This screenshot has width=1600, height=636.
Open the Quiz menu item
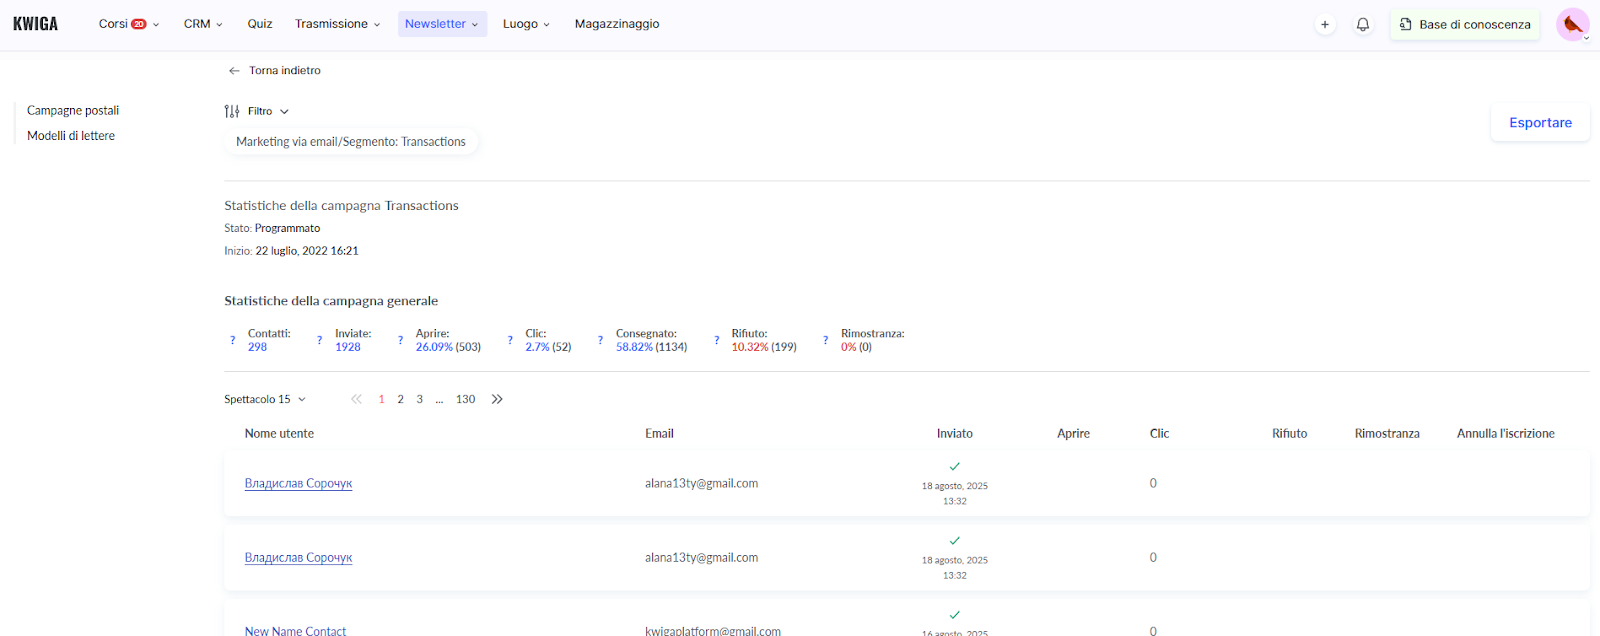[260, 24]
